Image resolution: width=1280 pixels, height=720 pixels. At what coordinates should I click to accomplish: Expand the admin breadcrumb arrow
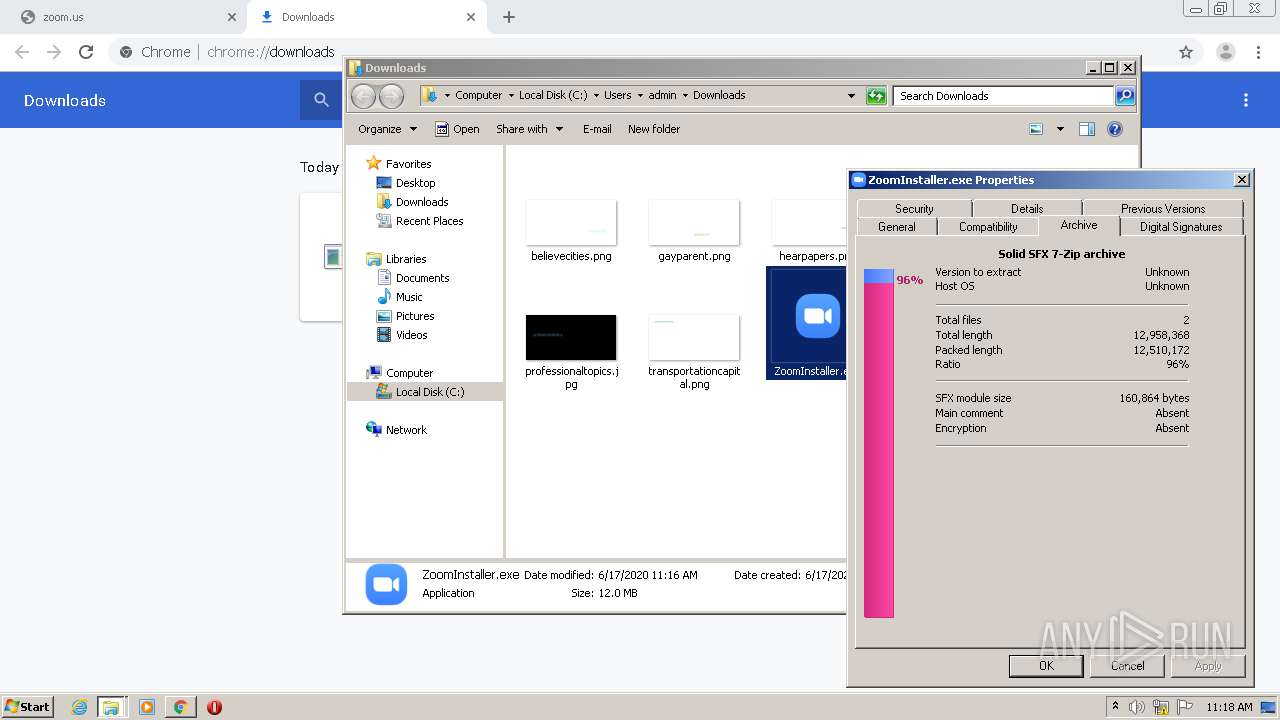pos(685,96)
